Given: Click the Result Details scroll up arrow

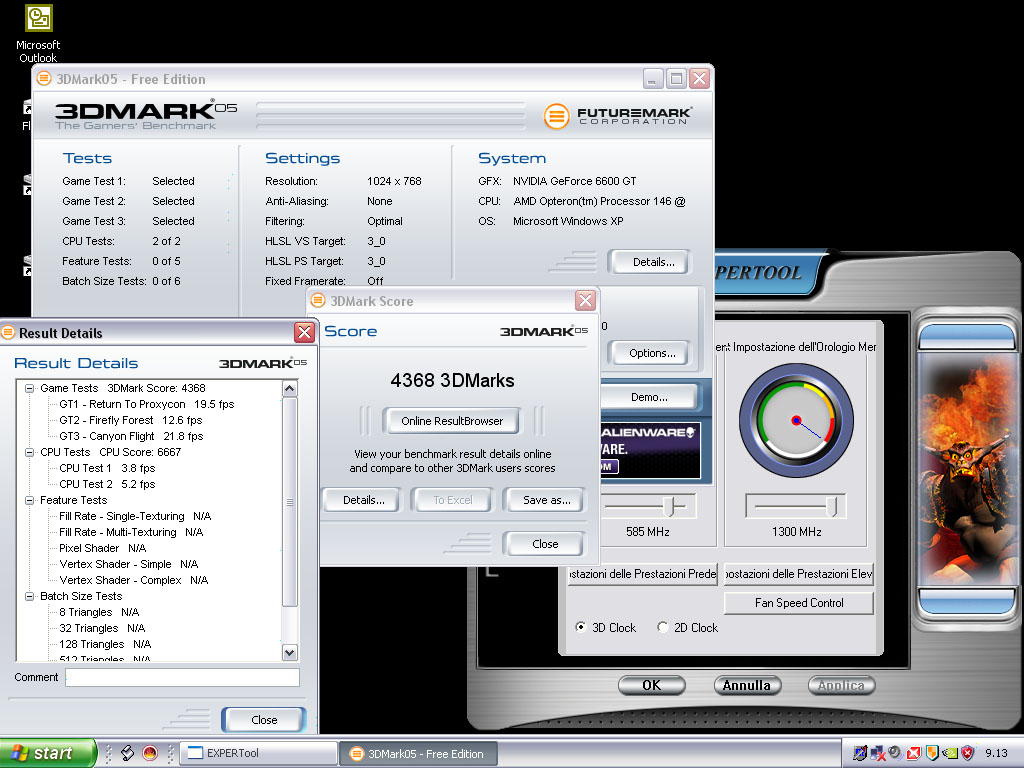Looking at the screenshot, I should click(x=290, y=389).
